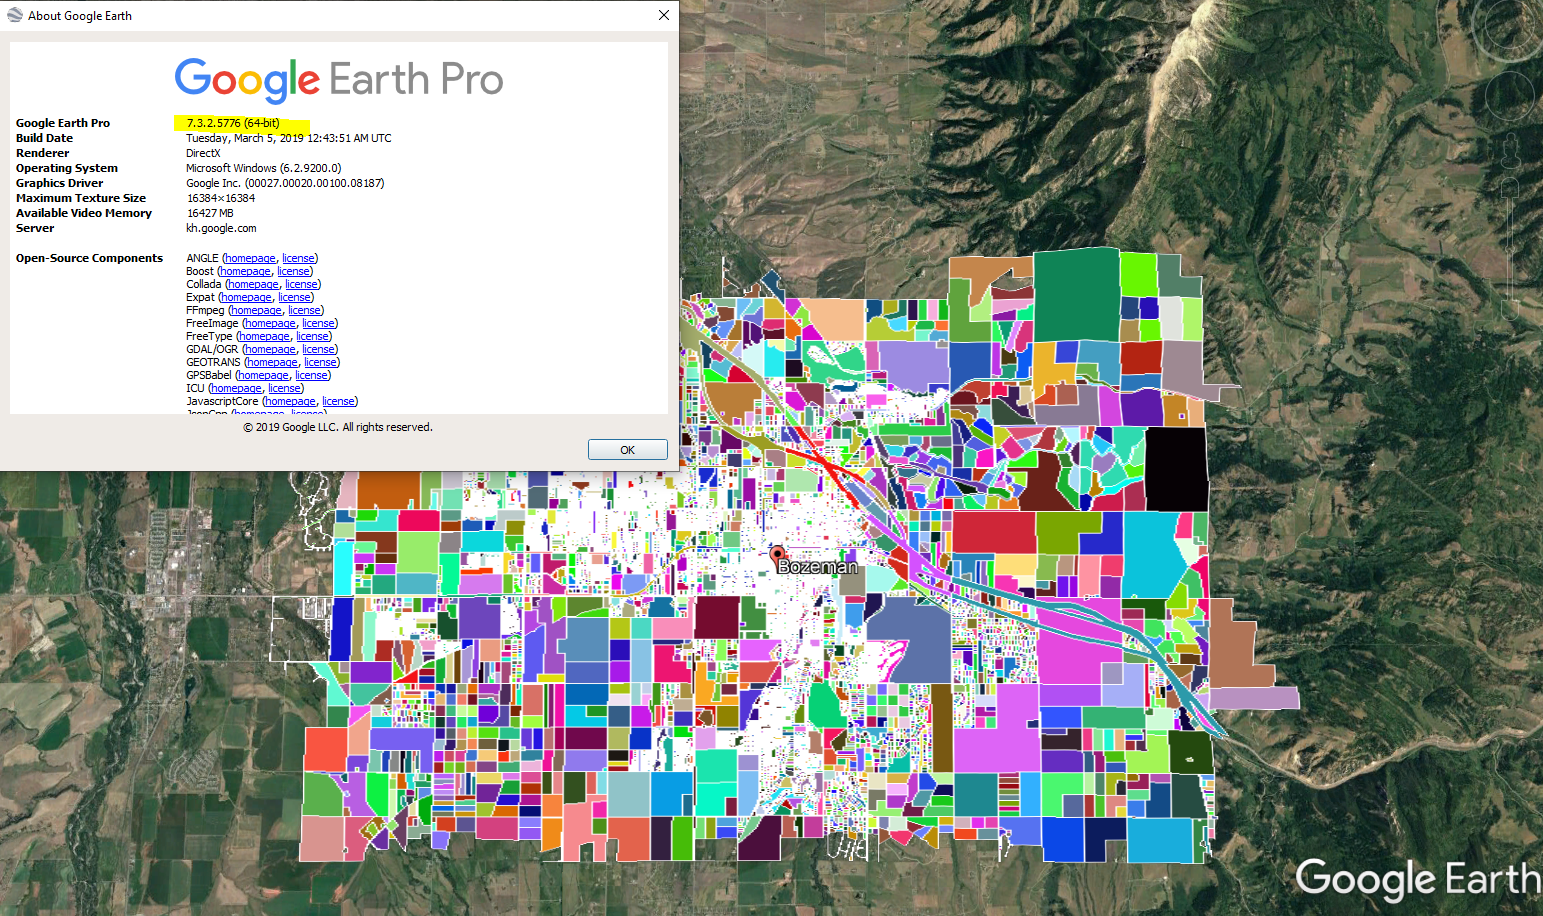Visit the GDAL/OGR homepage link
Viewport: 1543px width, 916px height.
point(270,349)
